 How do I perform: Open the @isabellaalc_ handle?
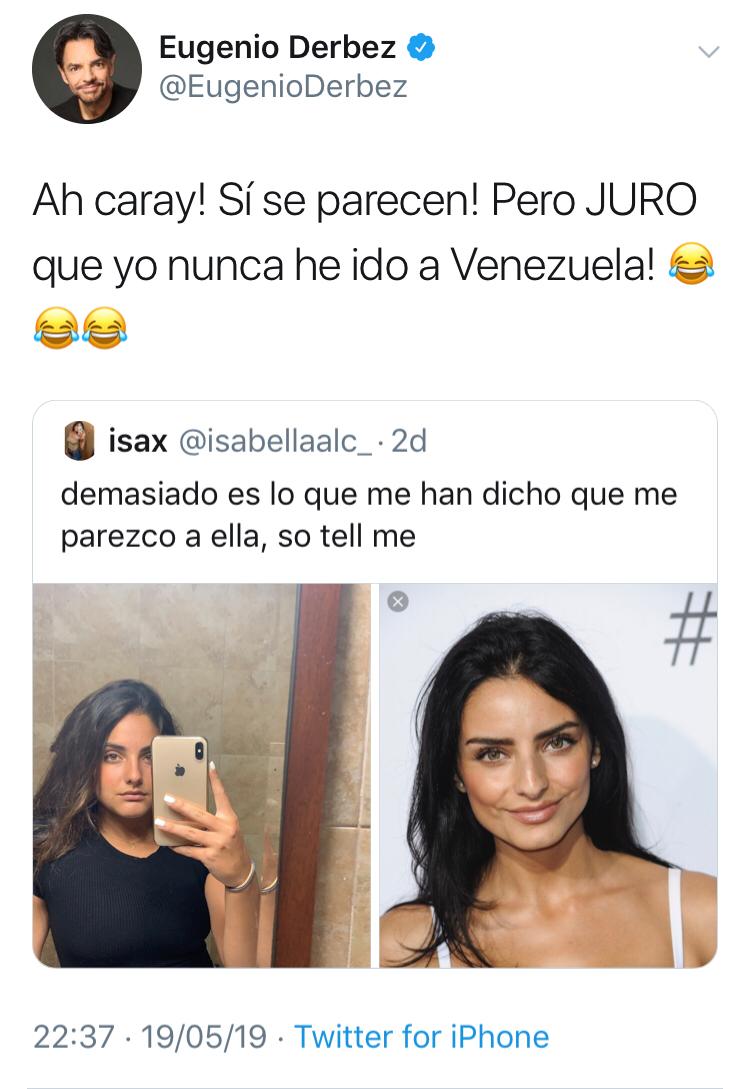tap(276, 441)
